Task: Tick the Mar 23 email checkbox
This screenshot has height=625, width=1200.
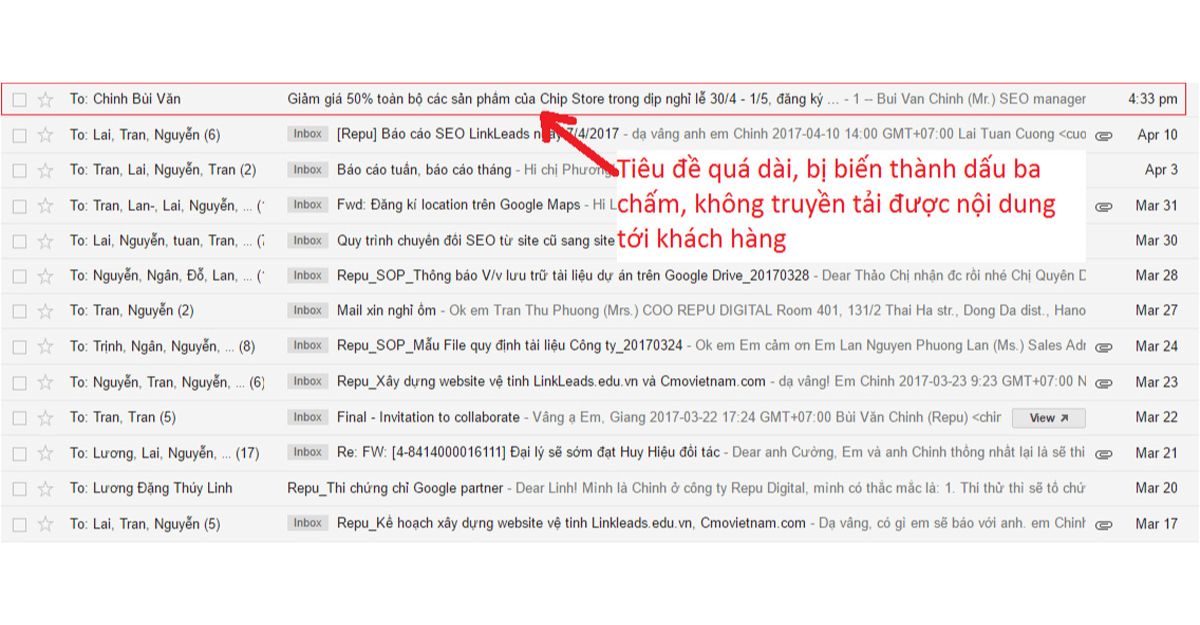Action: coord(19,381)
